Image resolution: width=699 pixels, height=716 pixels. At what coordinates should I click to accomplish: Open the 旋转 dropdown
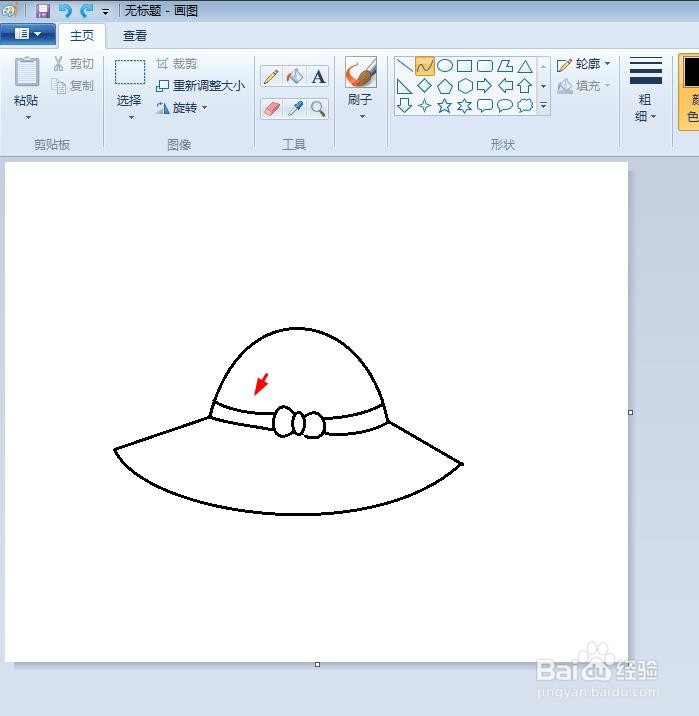click(182, 108)
